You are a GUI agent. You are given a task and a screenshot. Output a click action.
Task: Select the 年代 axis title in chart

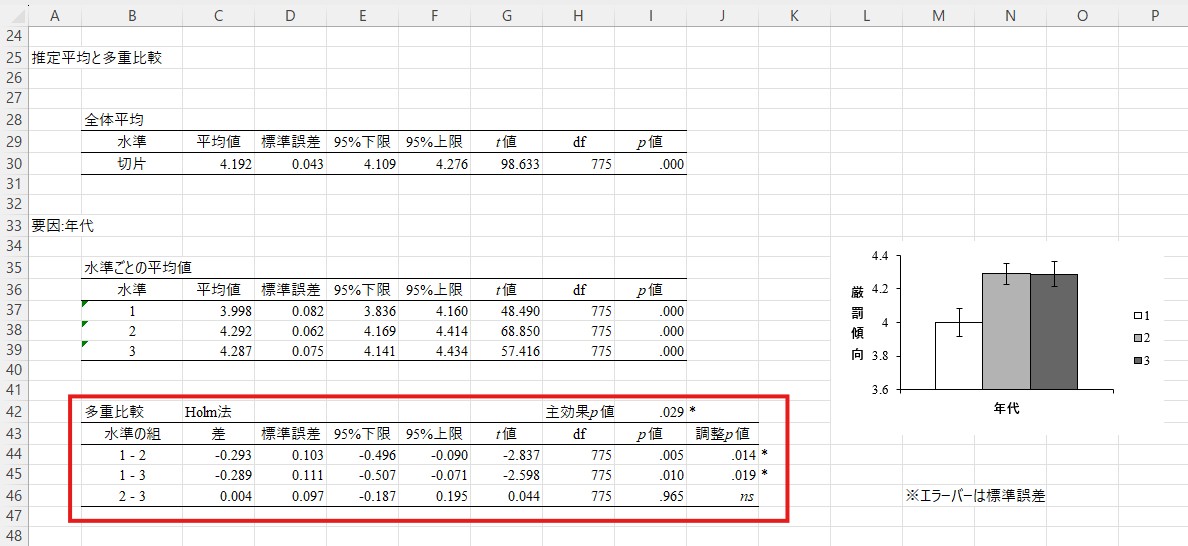tap(1006, 408)
